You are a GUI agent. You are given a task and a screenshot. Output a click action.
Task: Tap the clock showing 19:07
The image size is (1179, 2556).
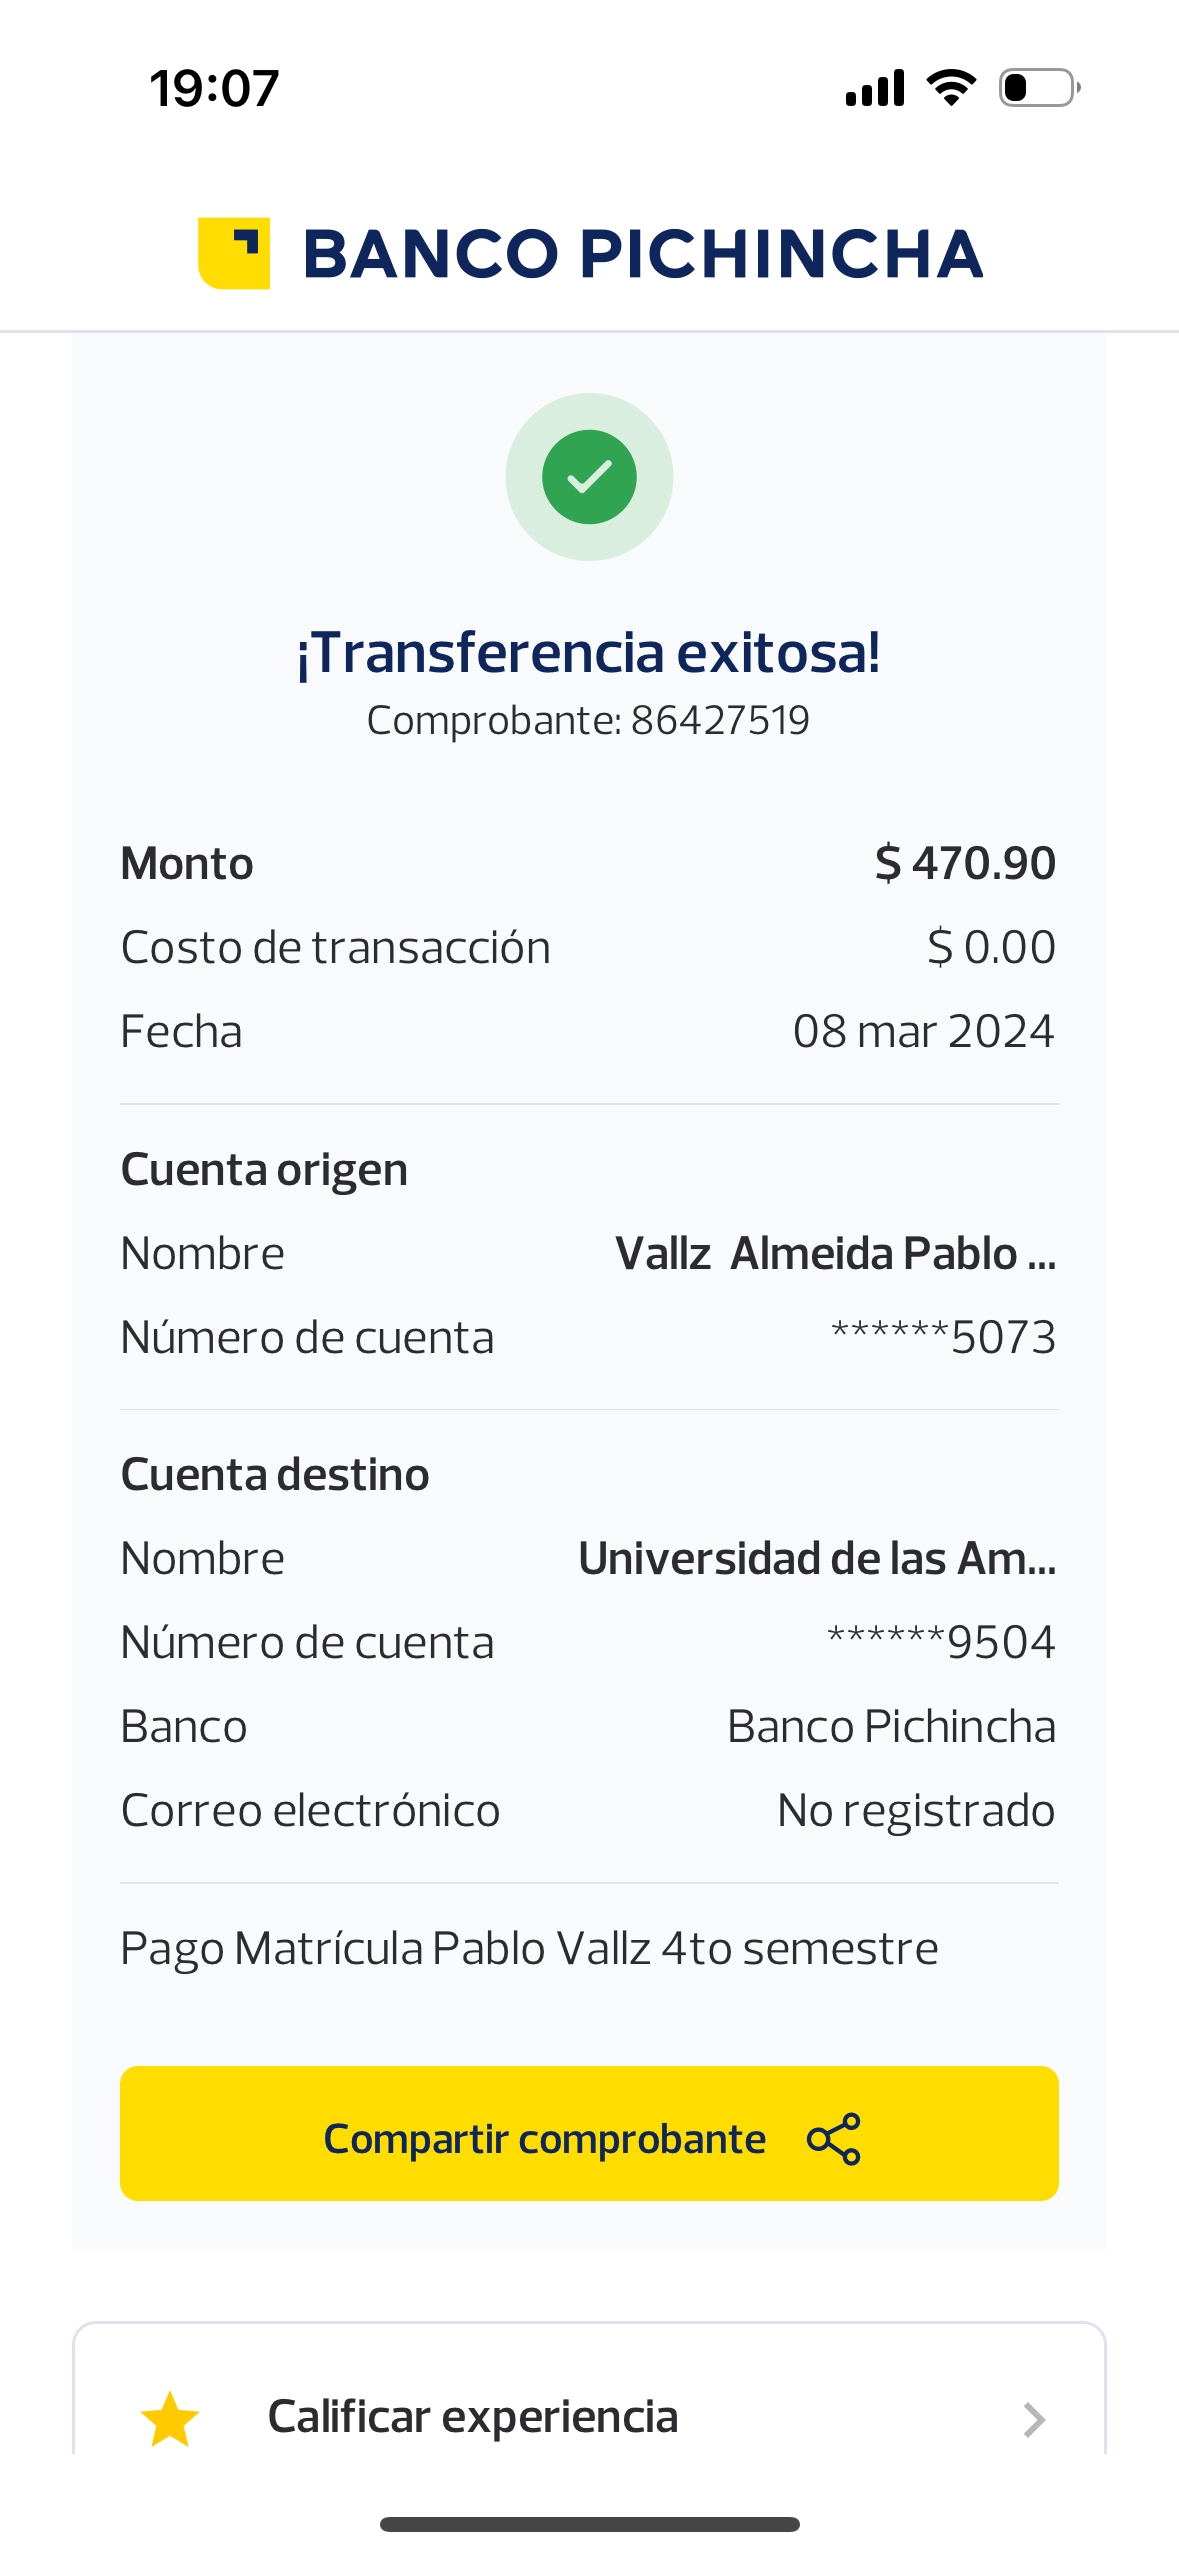214,88
